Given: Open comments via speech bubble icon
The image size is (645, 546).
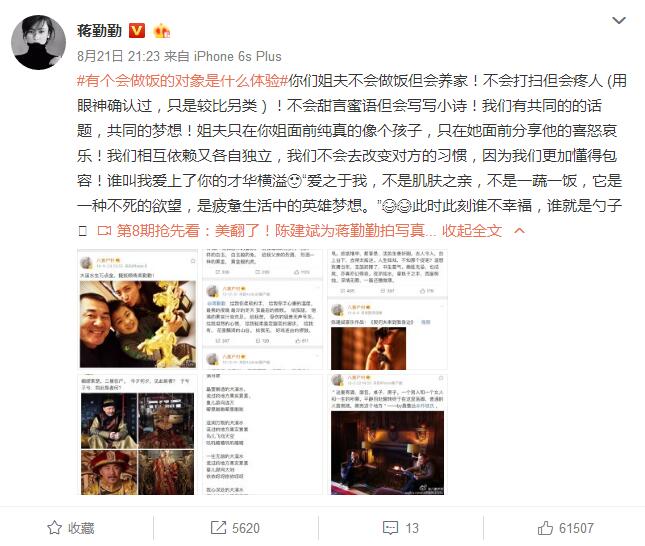Looking at the screenshot, I should point(390,528).
